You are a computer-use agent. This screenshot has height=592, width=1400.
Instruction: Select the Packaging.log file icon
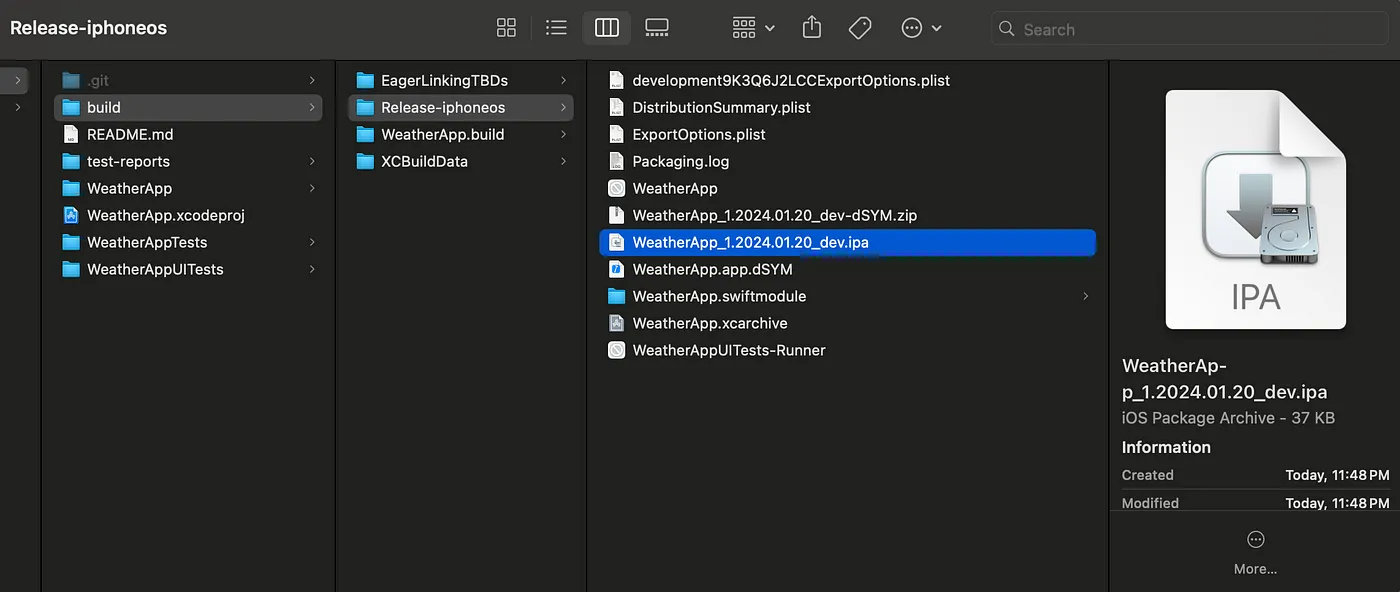(x=616, y=161)
